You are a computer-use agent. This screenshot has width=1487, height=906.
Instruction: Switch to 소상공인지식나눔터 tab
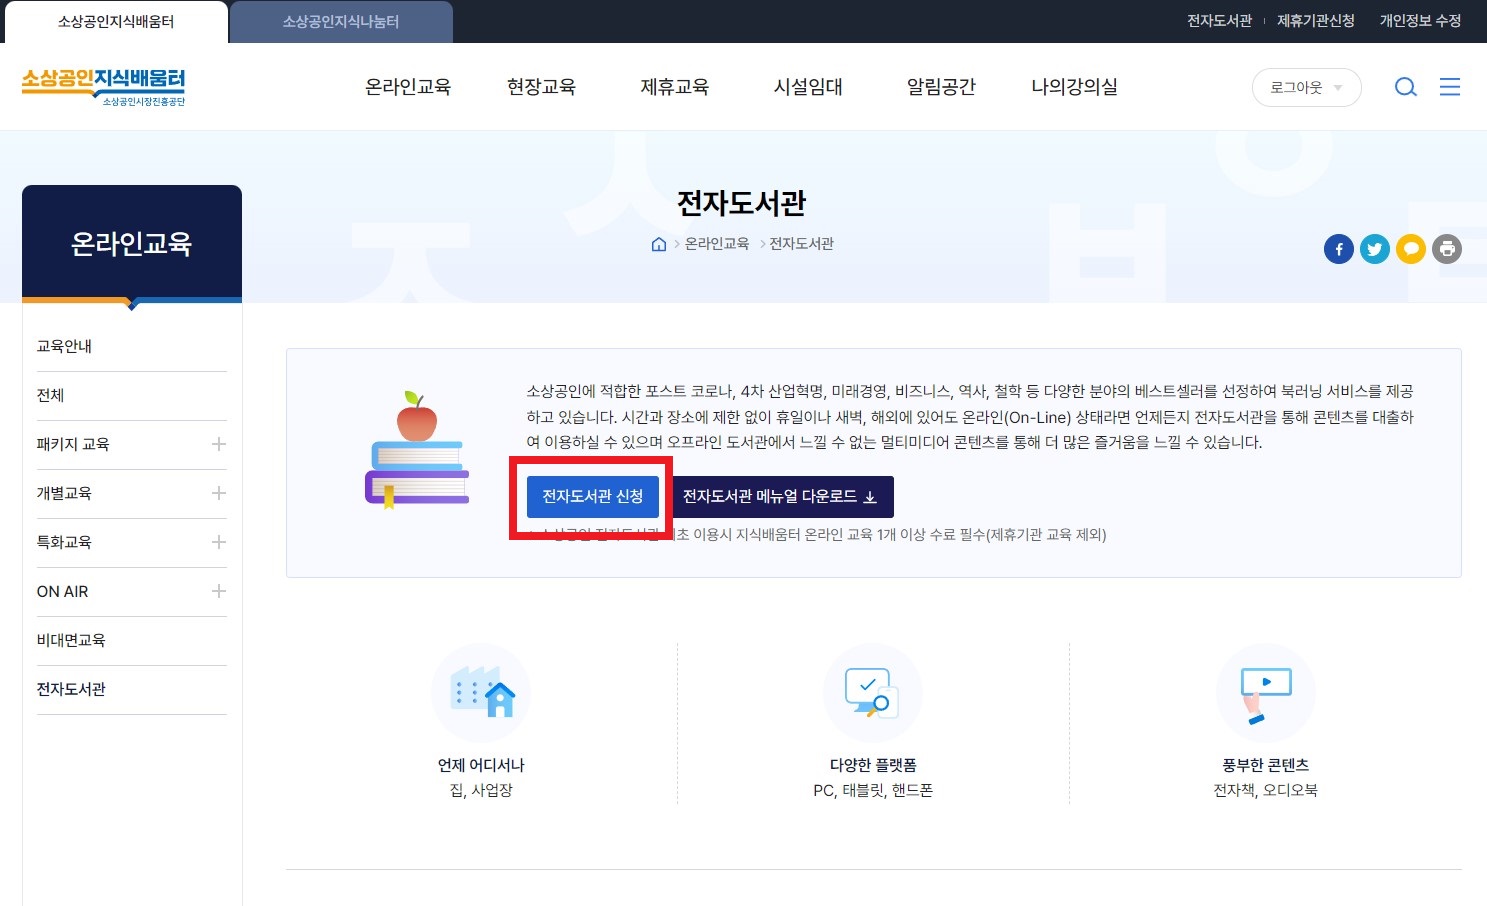341,22
